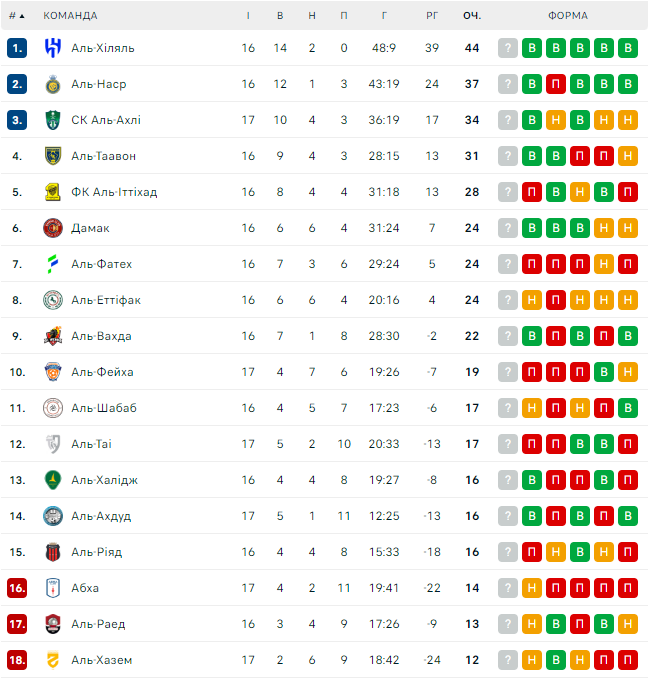Click the red position badge 16 for Абха

click(17, 588)
